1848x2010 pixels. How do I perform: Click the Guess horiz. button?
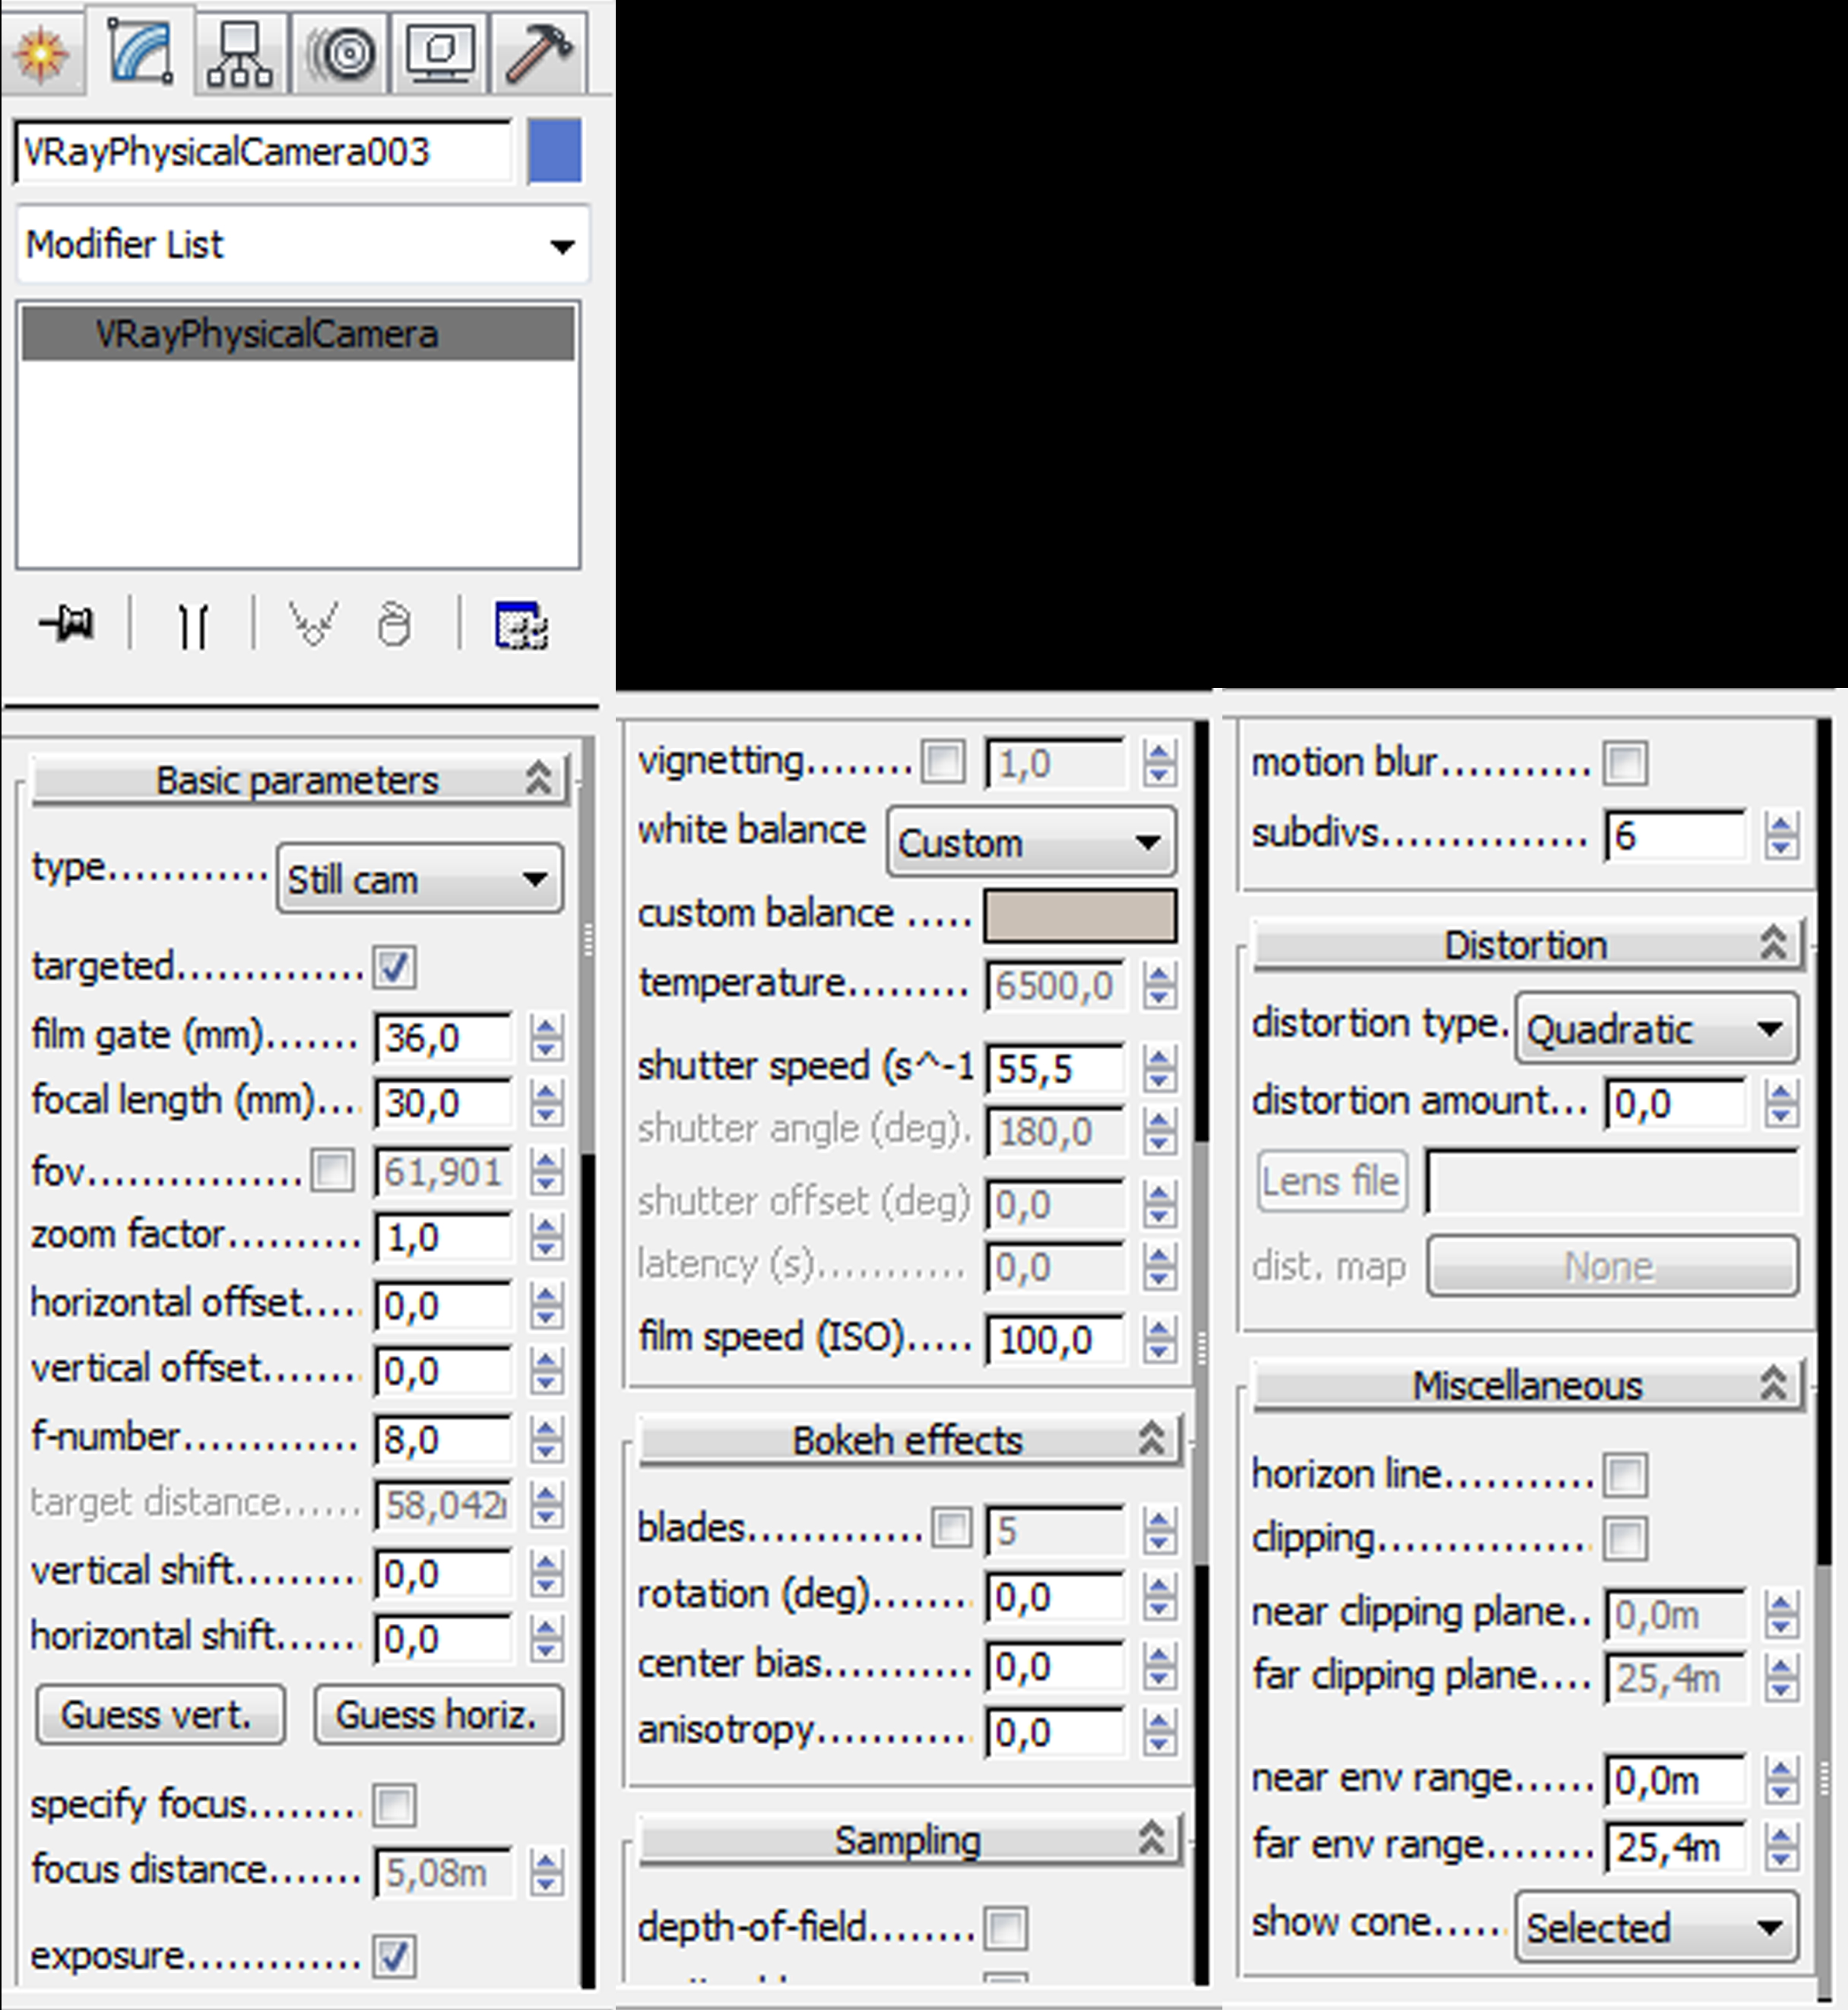click(x=438, y=1715)
